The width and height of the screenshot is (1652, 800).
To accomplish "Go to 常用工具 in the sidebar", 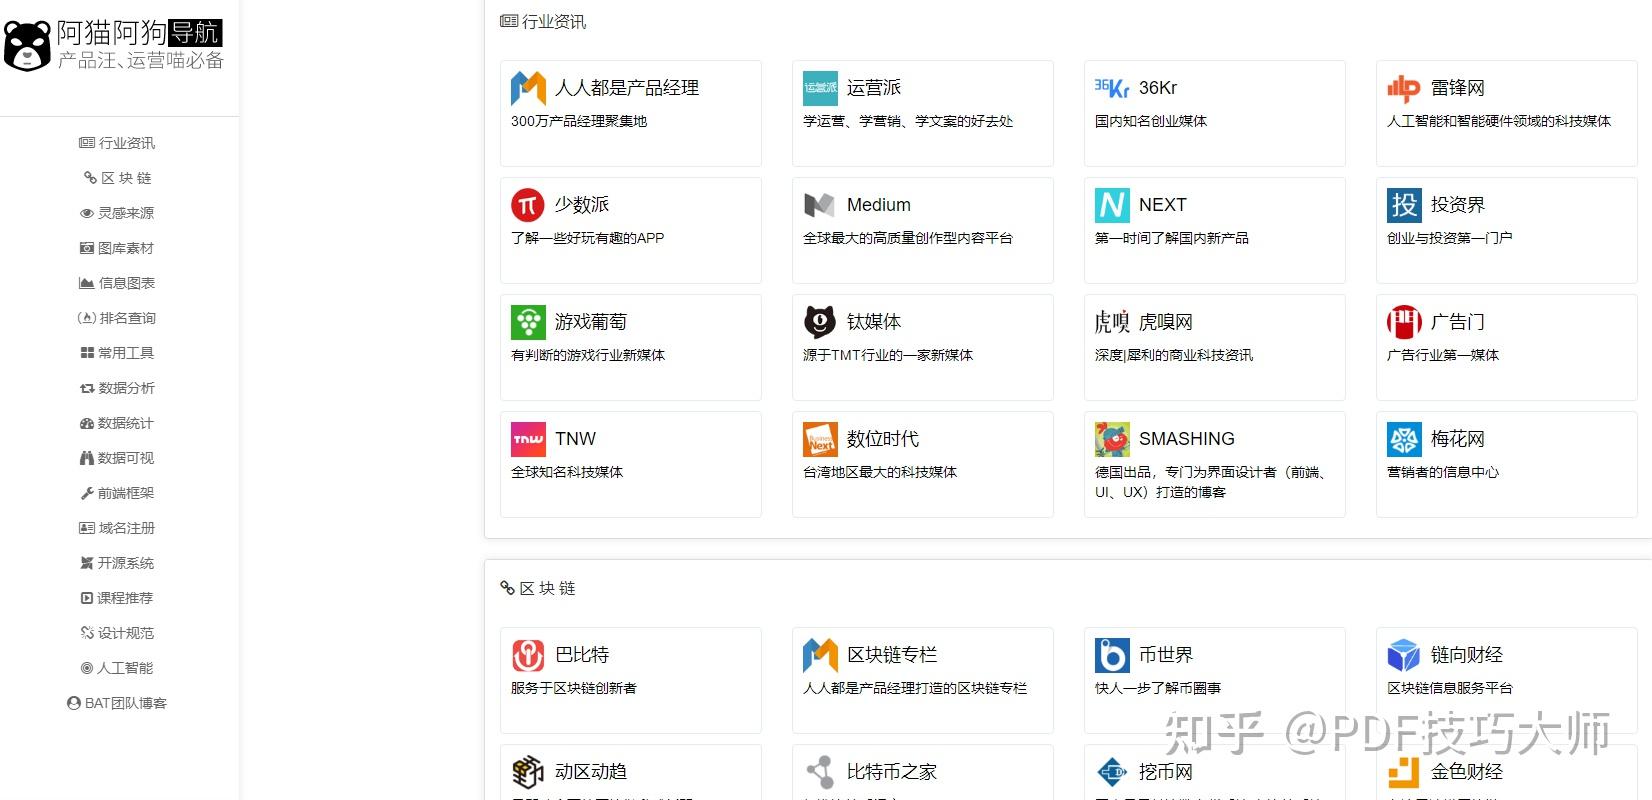I will click(x=117, y=353).
